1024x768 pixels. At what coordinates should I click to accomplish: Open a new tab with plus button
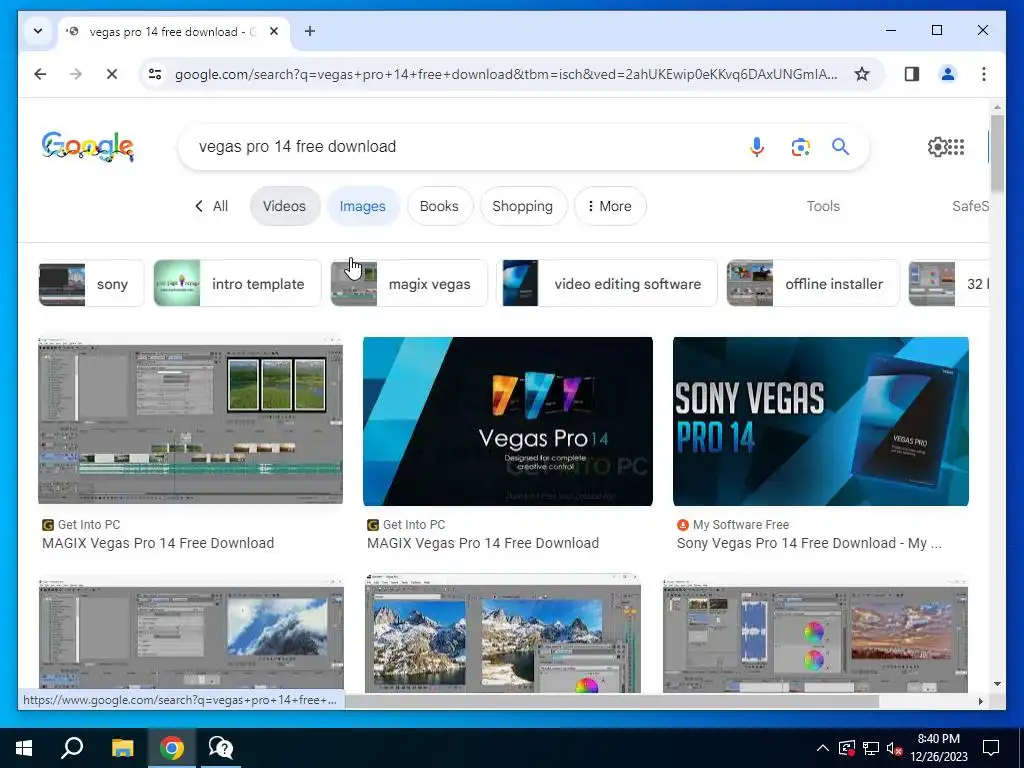[310, 31]
